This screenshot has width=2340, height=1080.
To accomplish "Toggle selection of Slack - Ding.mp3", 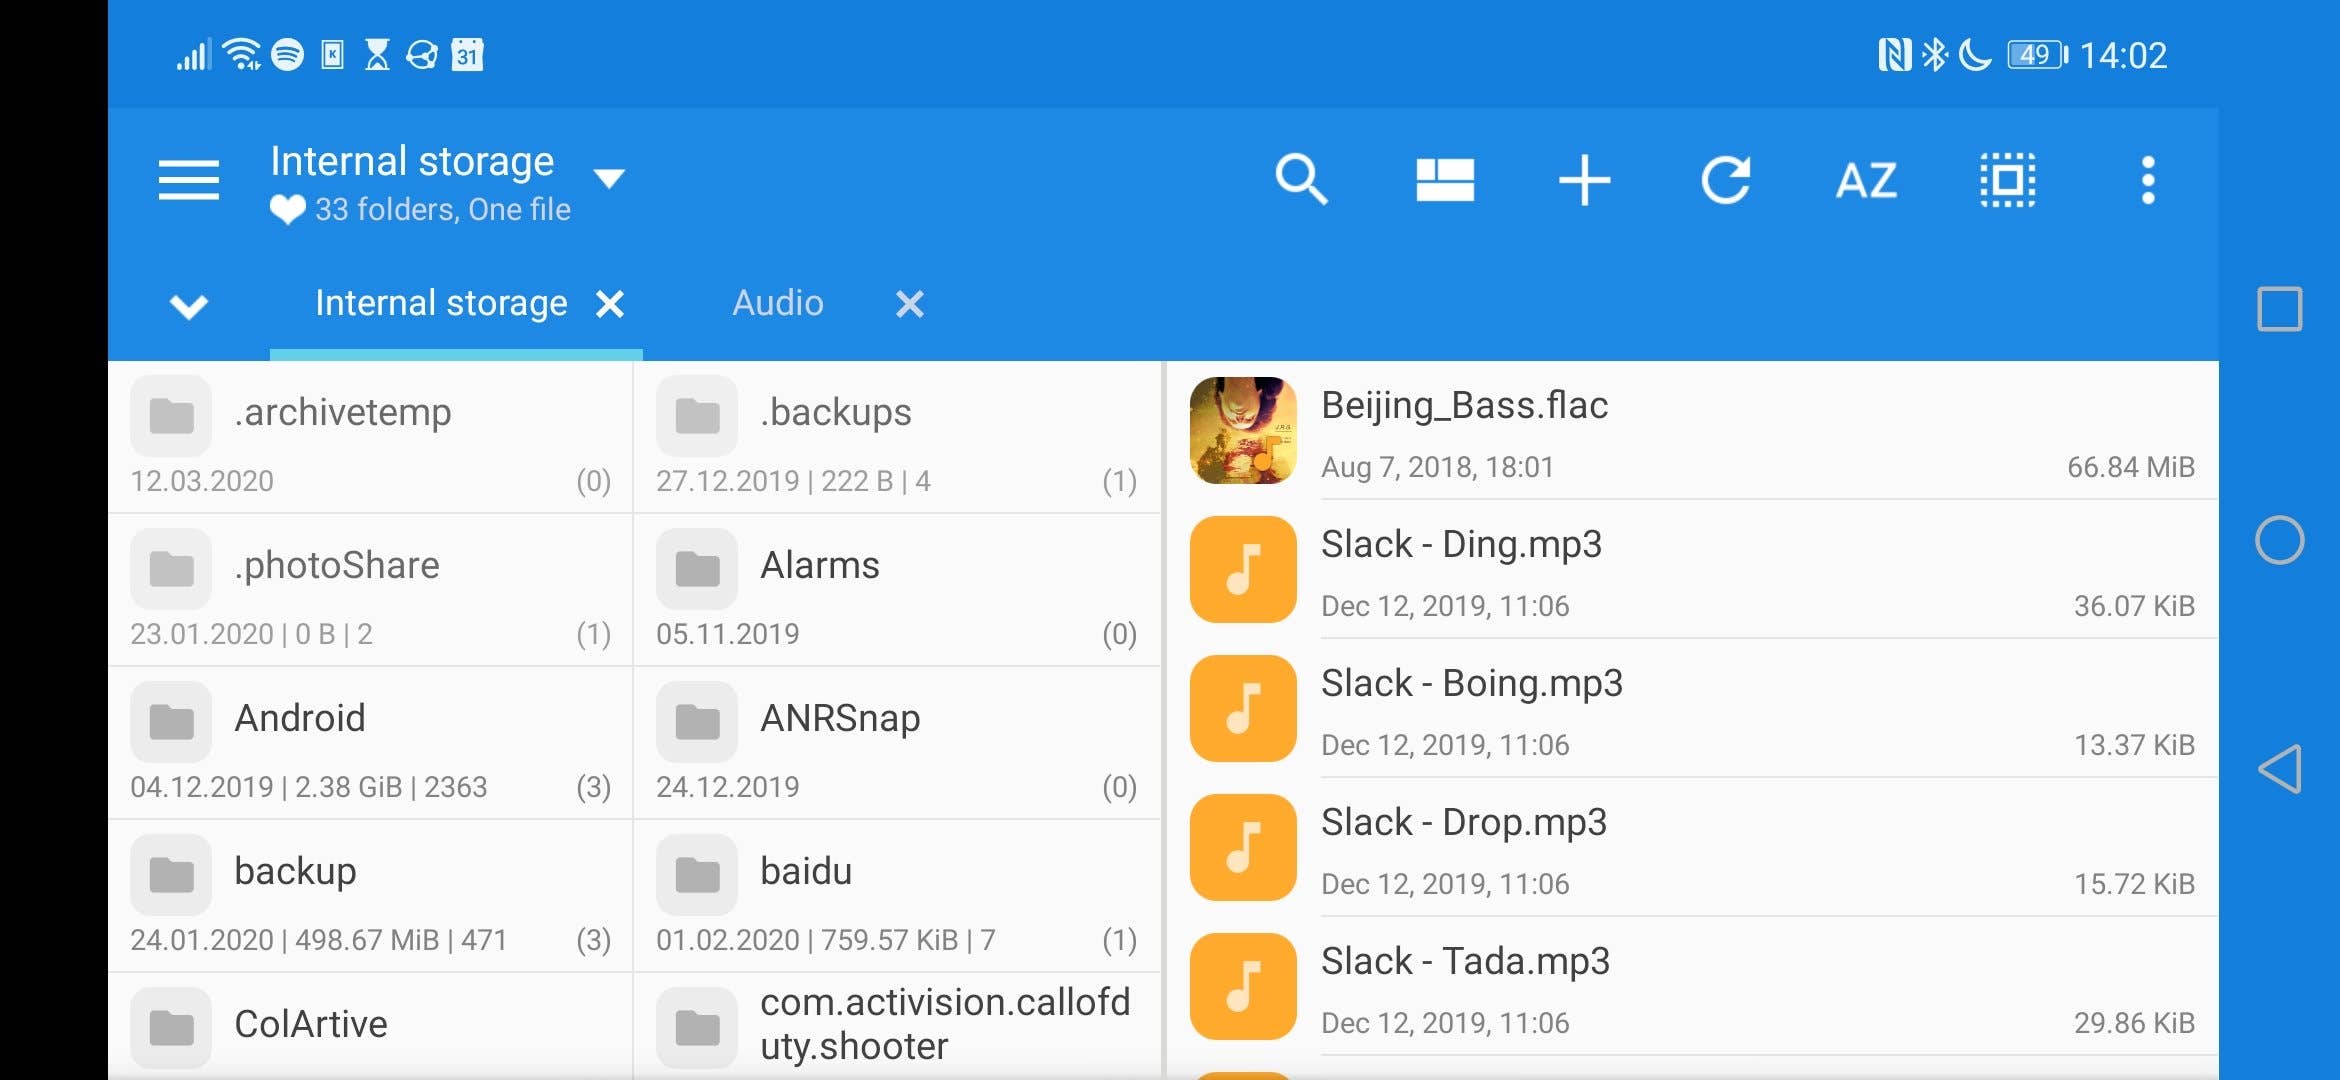I will pos(1242,570).
